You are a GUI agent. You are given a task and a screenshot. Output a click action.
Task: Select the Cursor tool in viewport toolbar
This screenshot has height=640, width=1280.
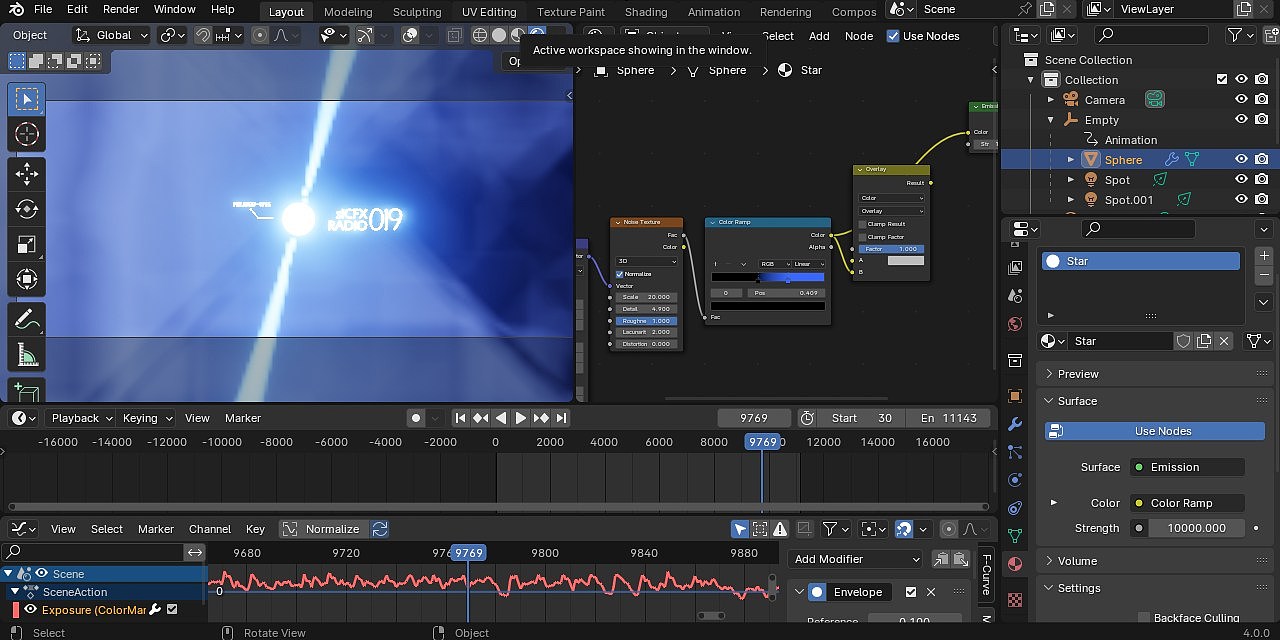[x=27, y=134]
